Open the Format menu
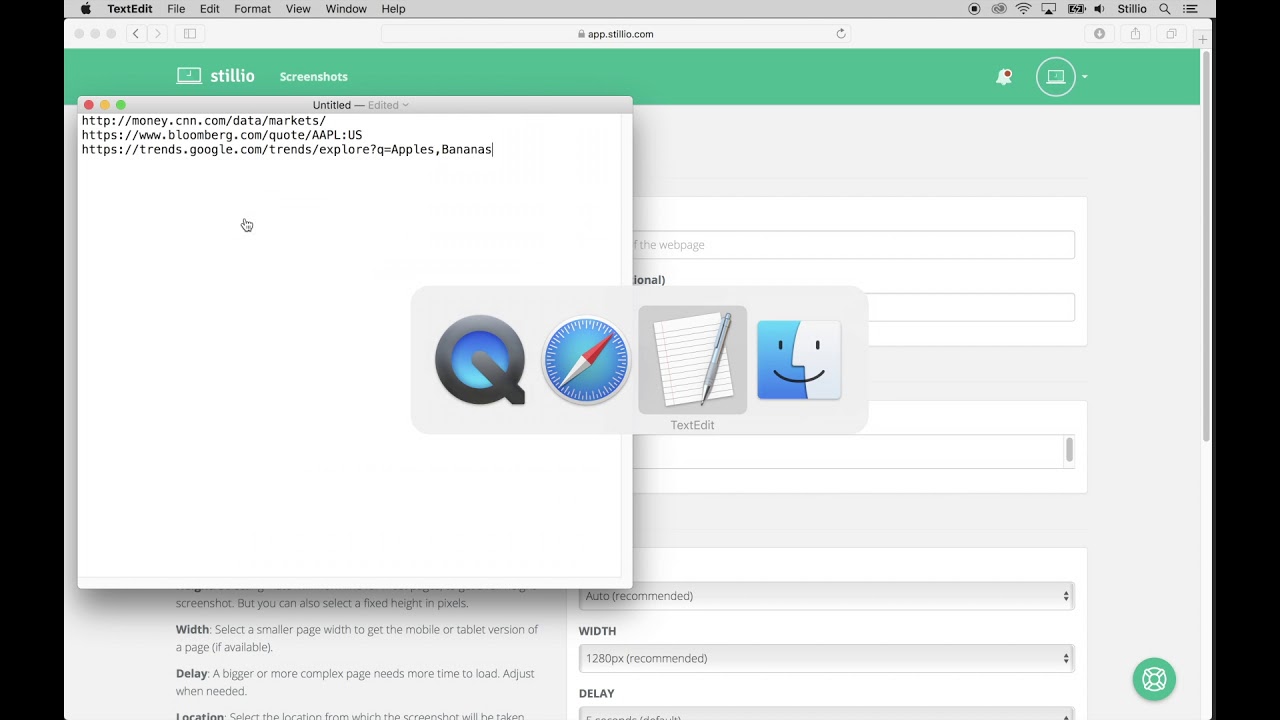 pyautogui.click(x=252, y=9)
